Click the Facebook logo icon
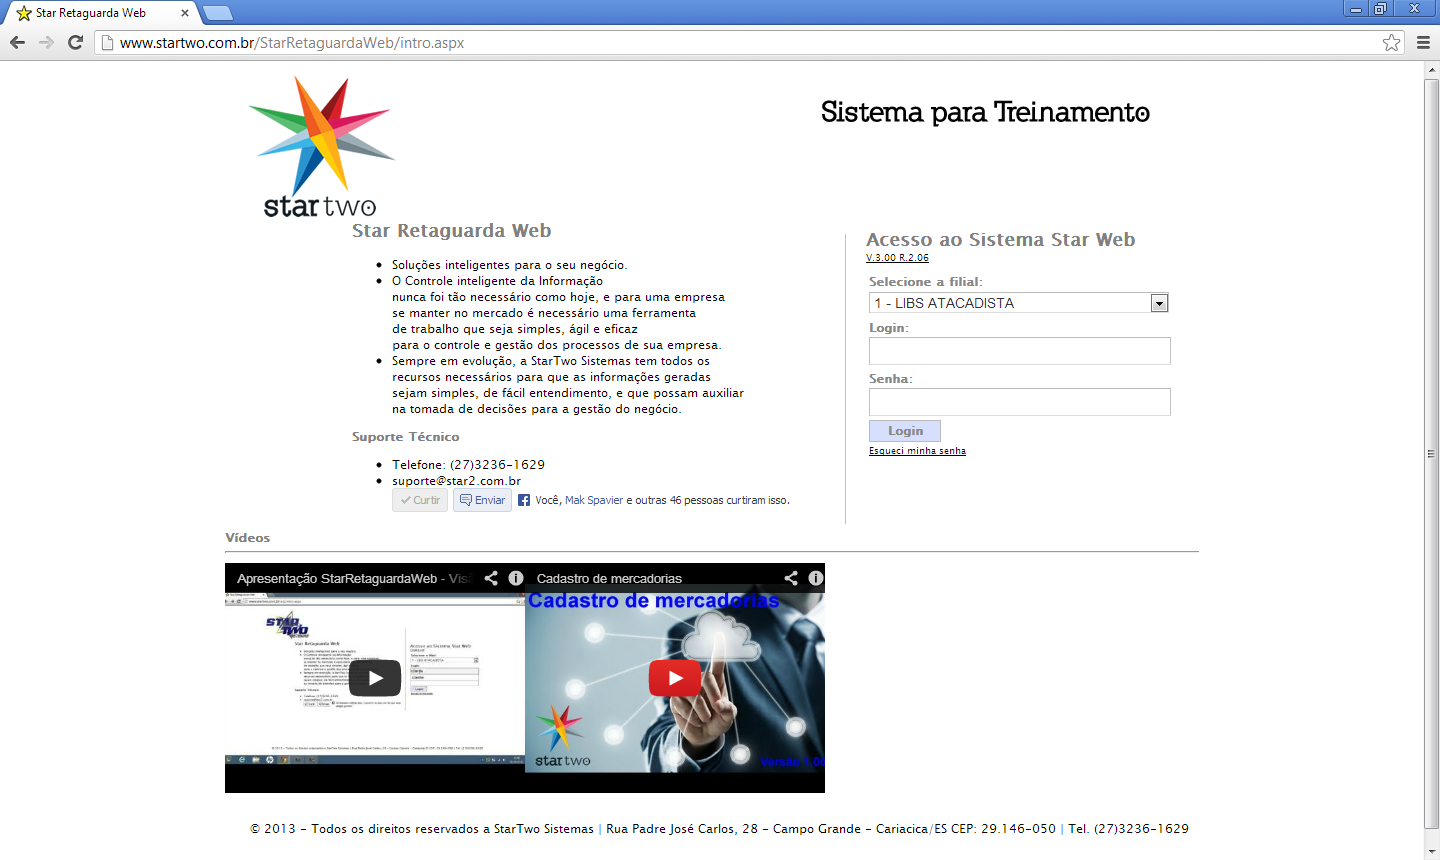The image size is (1440, 860). point(524,500)
